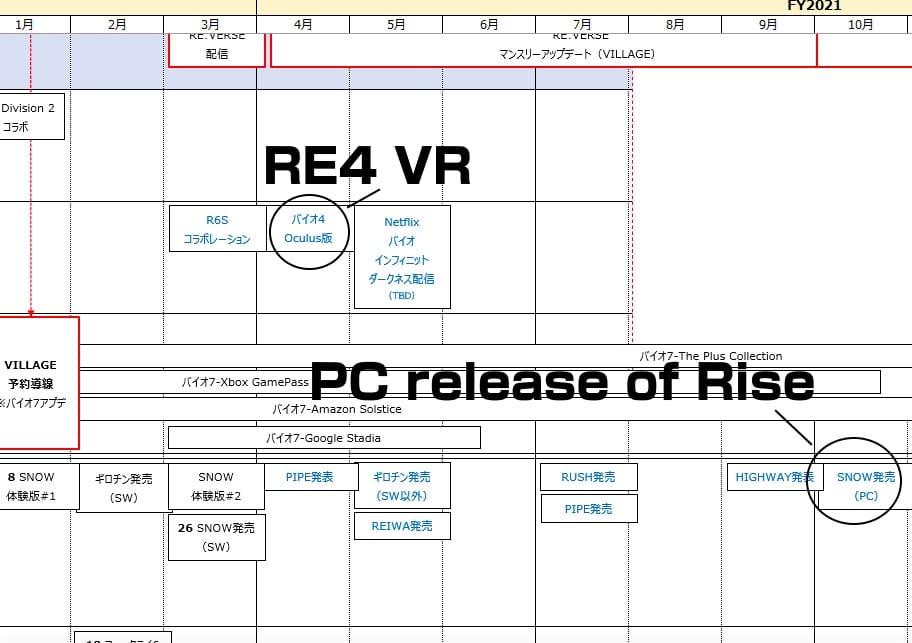This screenshot has width=912, height=643.
Task: Click the ギロチン発売 (SW以外) box
Action: click(x=401, y=486)
